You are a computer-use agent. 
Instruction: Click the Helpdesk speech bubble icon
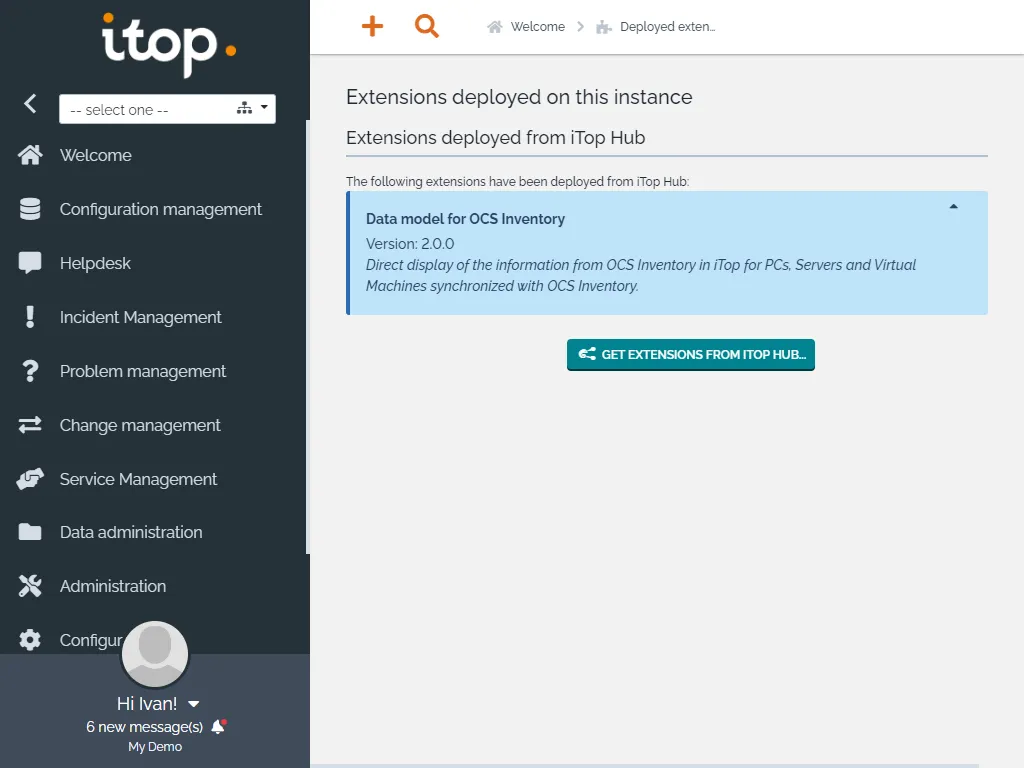click(x=30, y=263)
